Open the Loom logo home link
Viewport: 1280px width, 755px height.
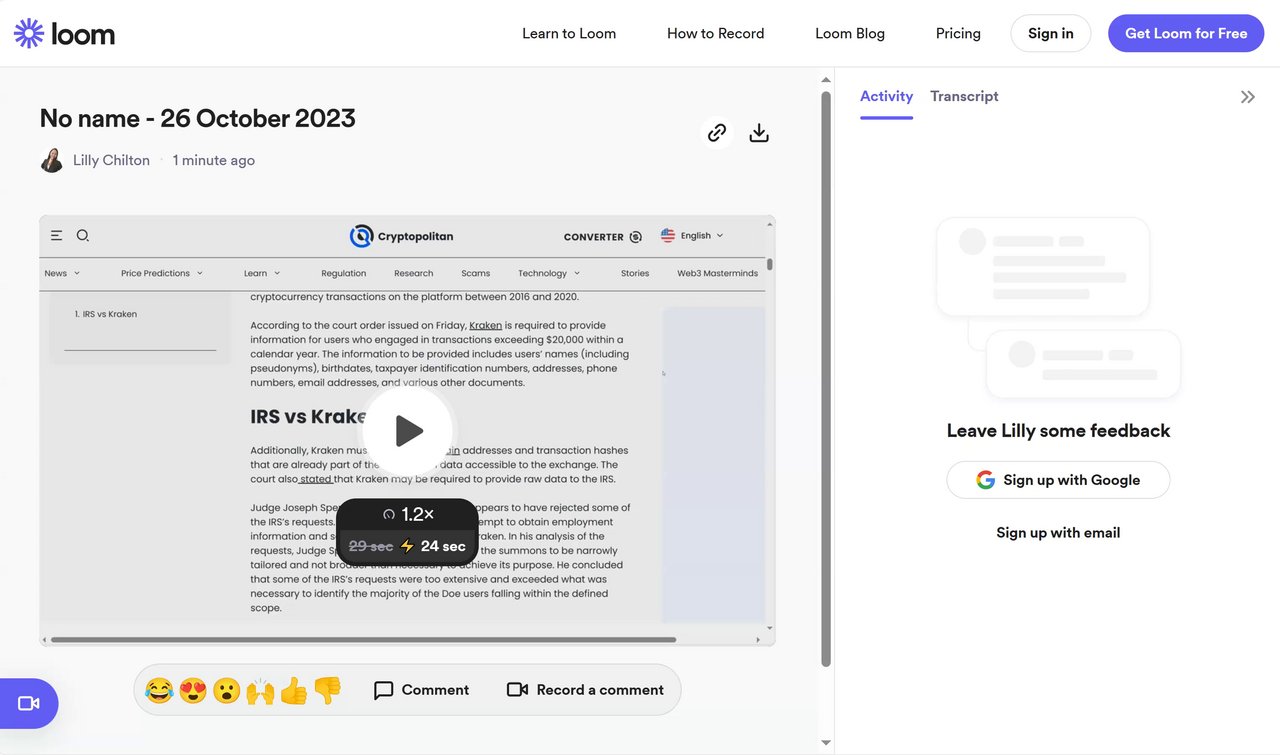click(64, 33)
